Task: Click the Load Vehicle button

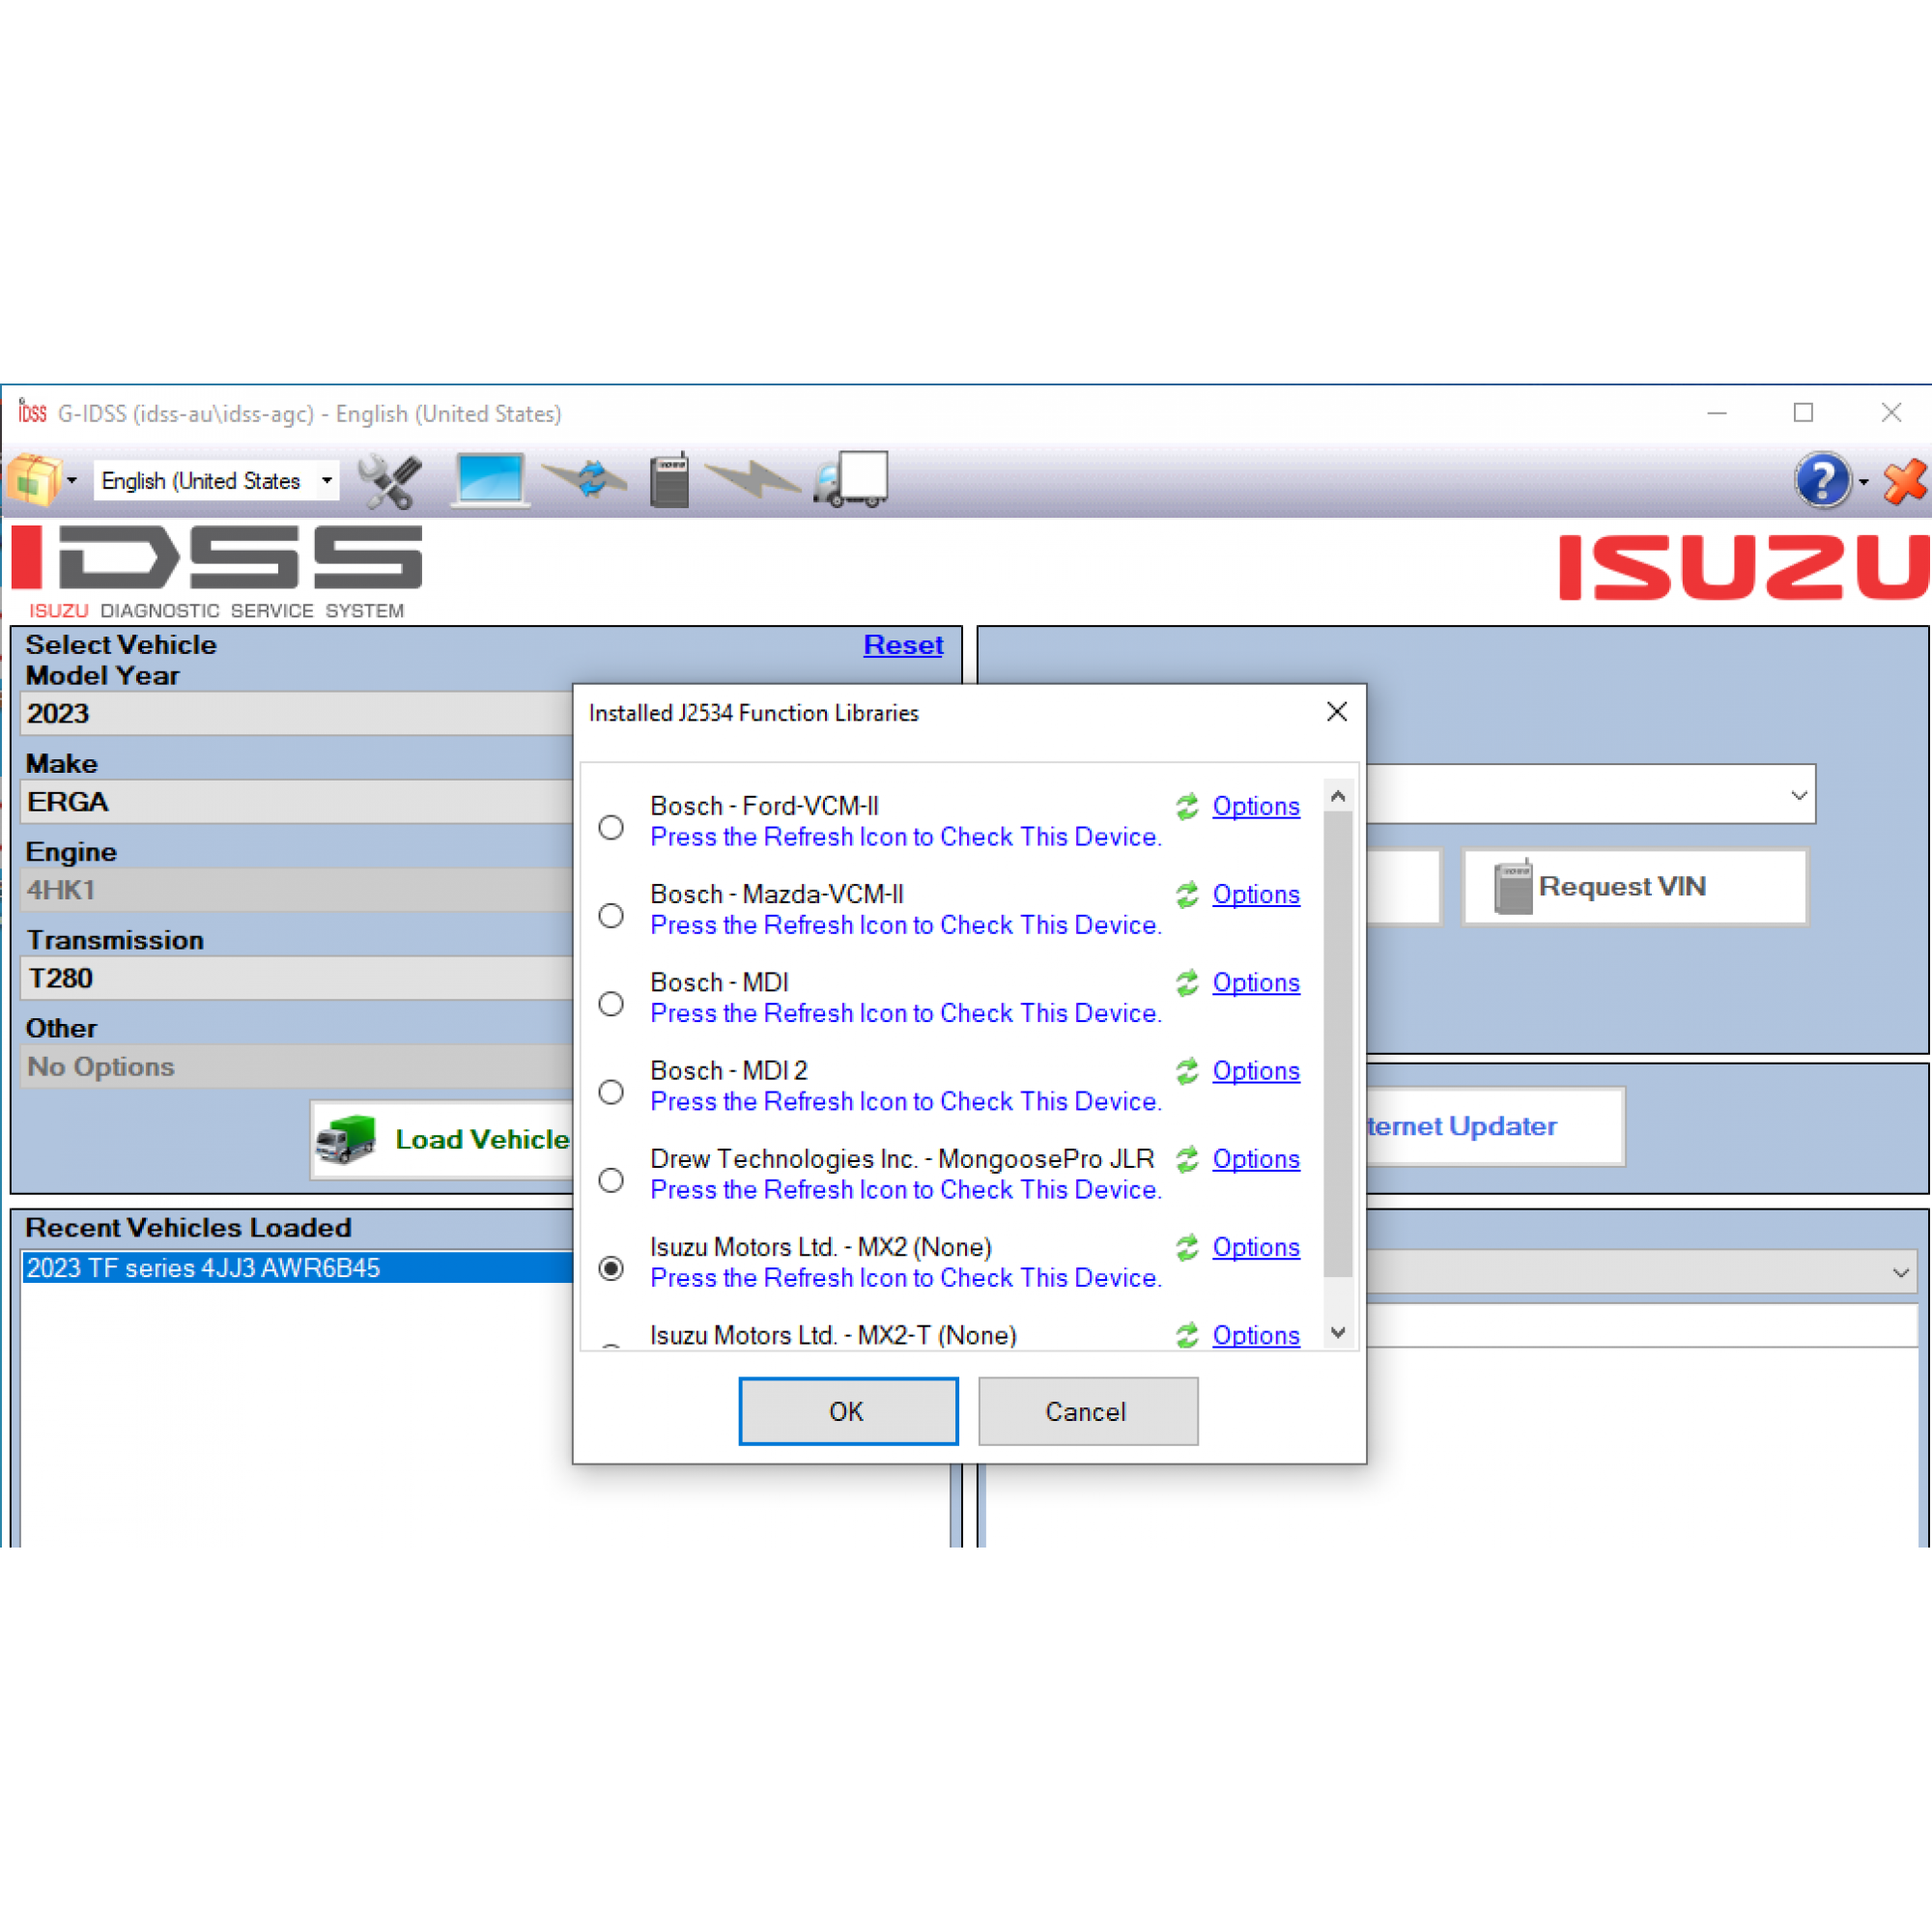Action: click(x=442, y=1140)
